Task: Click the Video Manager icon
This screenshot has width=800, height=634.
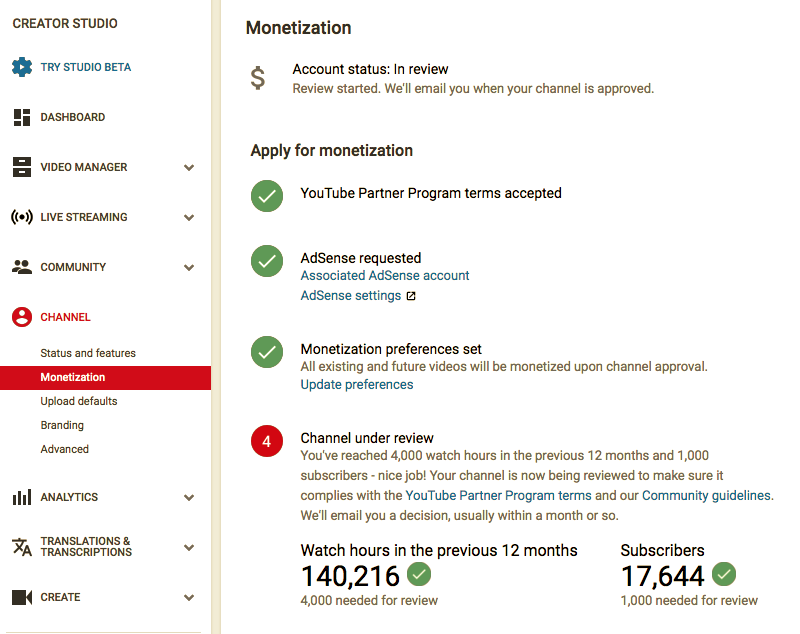Action: point(22,167)
